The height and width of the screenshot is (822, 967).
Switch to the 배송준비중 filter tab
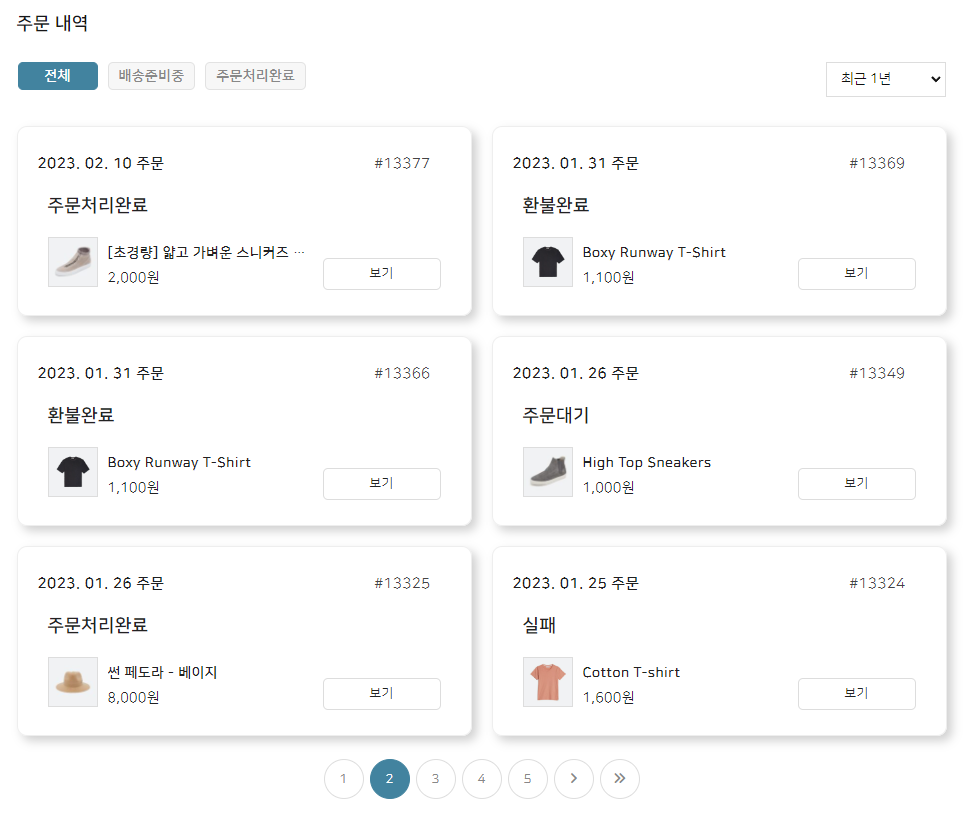pos(151,76)
